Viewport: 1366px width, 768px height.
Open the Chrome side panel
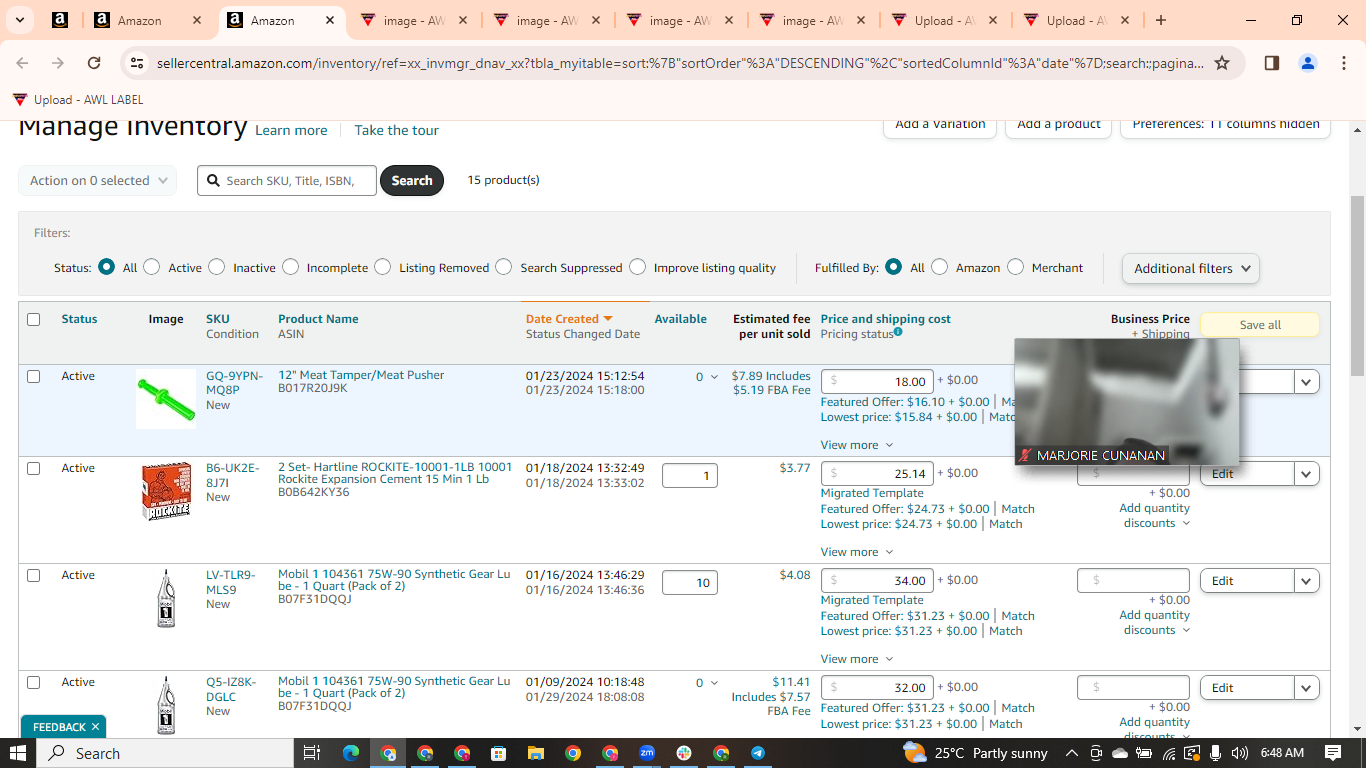coord(1272,63)
